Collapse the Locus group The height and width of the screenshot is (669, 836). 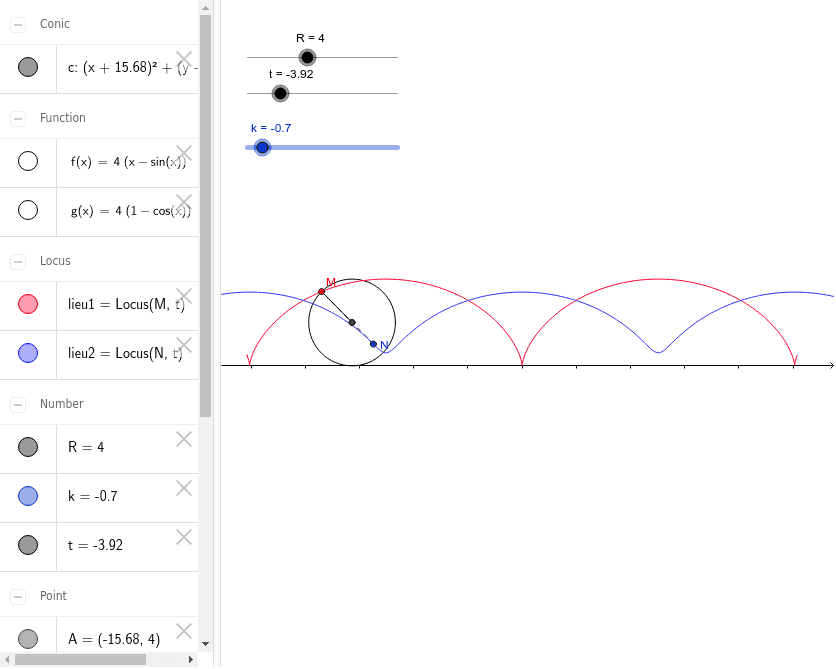click(x=18, y=261)
